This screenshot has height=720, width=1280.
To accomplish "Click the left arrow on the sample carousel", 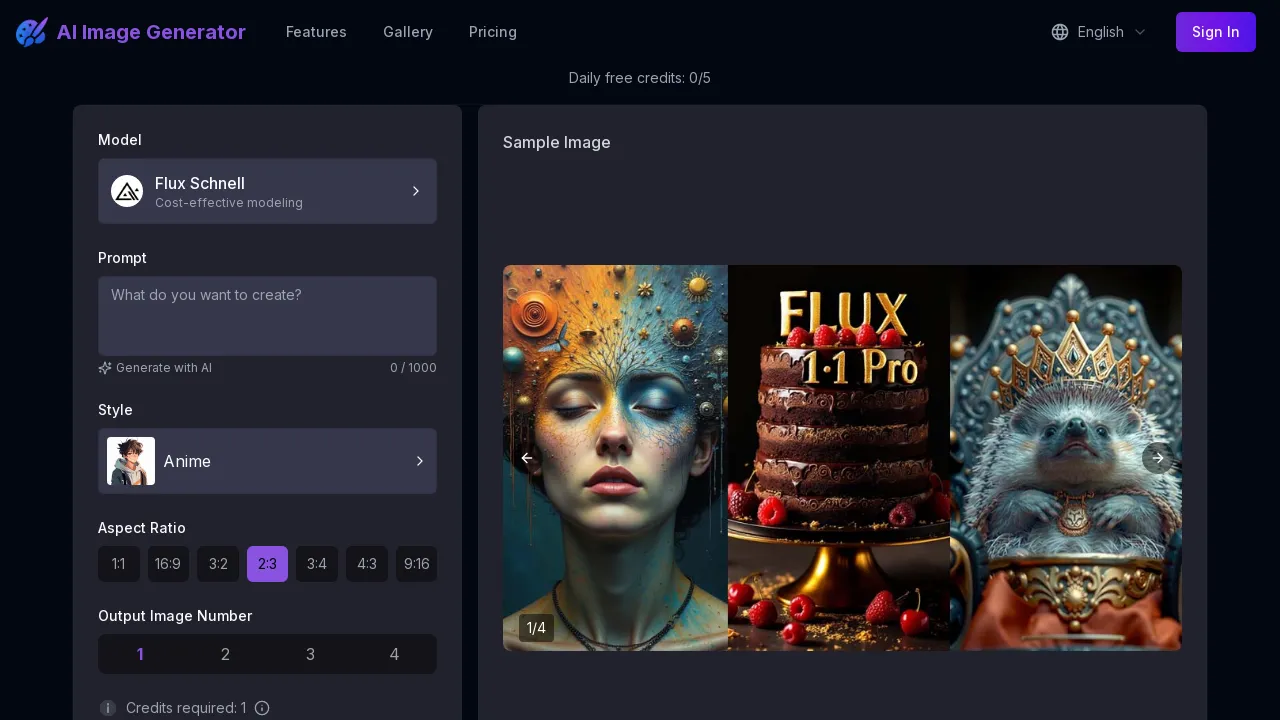I will tap(527, 458).
